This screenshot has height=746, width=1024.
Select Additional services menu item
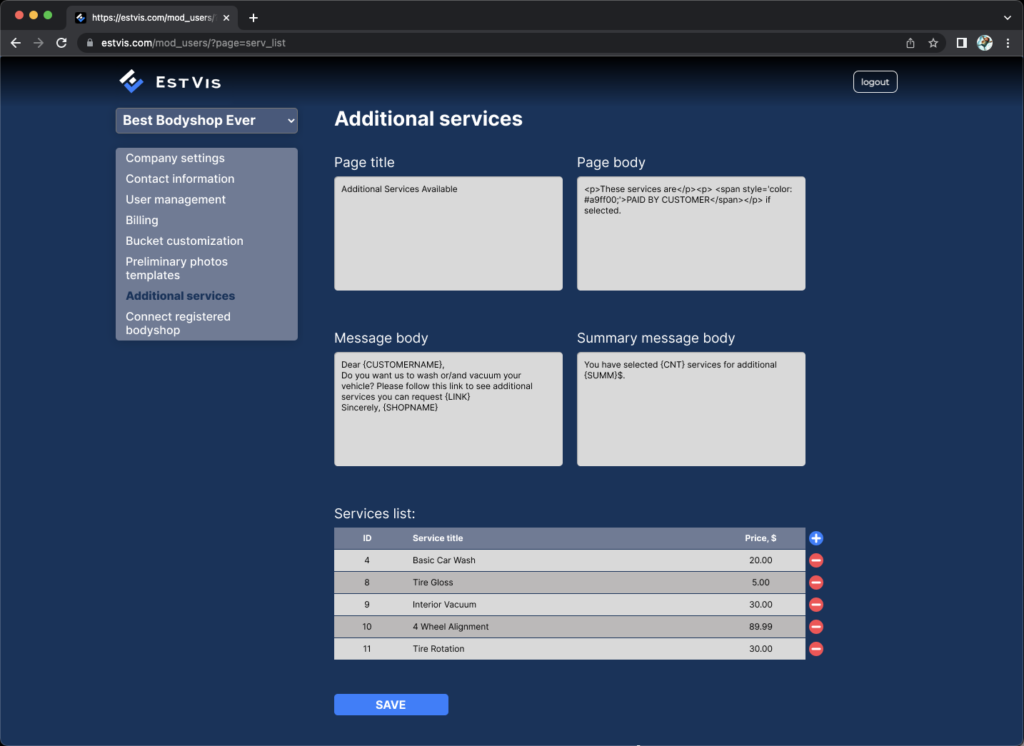[x=180, y=296]
